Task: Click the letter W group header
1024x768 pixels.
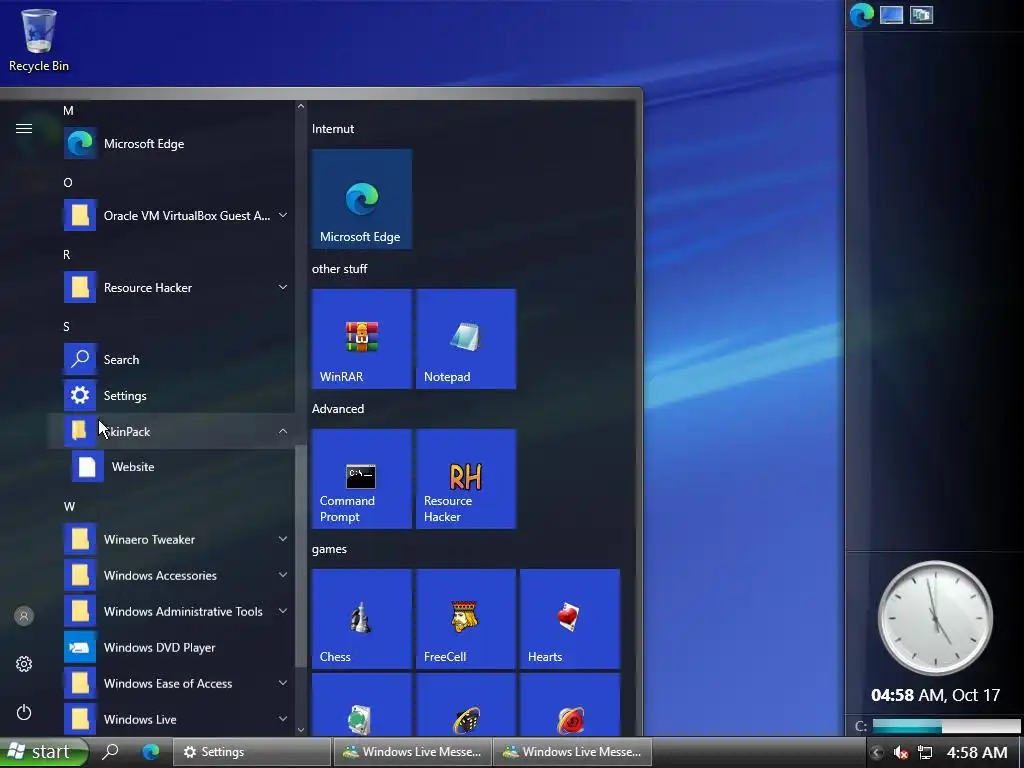Action: pos(69,507)
